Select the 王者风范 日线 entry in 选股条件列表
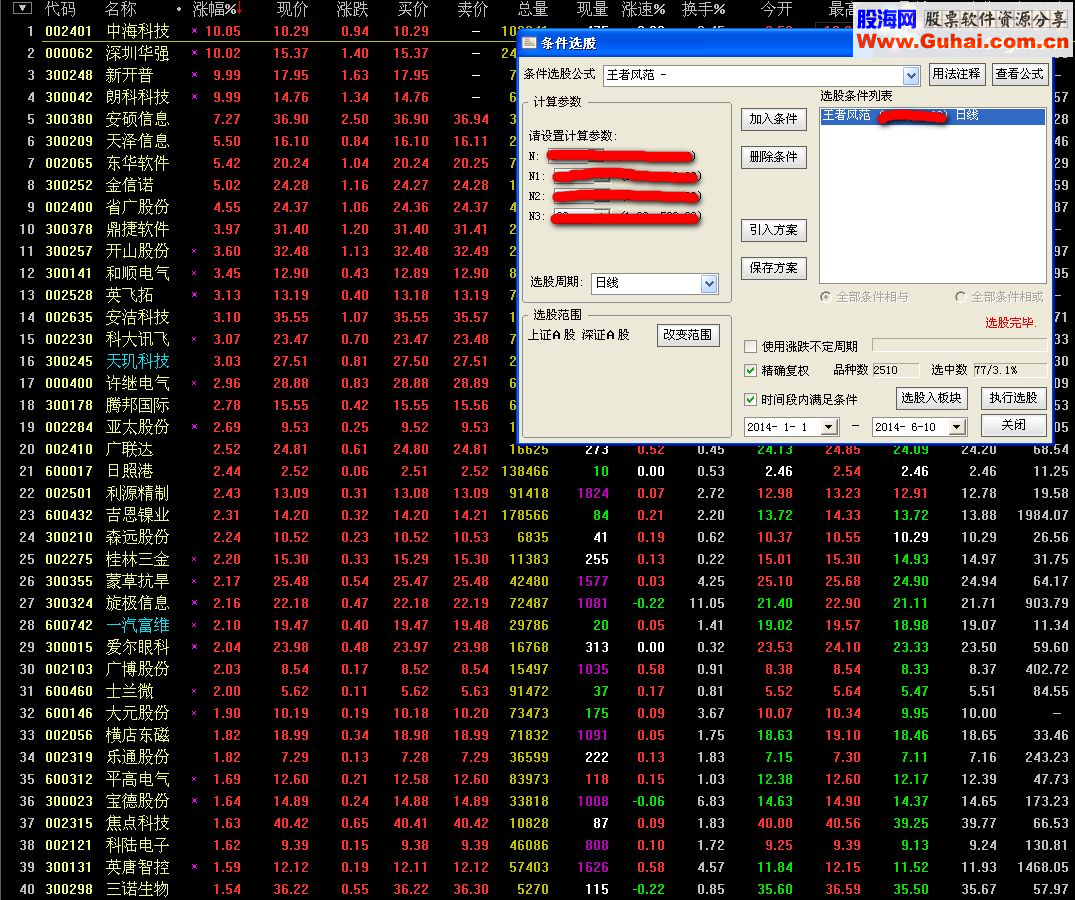Viewport: 1075px width, 900px height. (932, 116)
